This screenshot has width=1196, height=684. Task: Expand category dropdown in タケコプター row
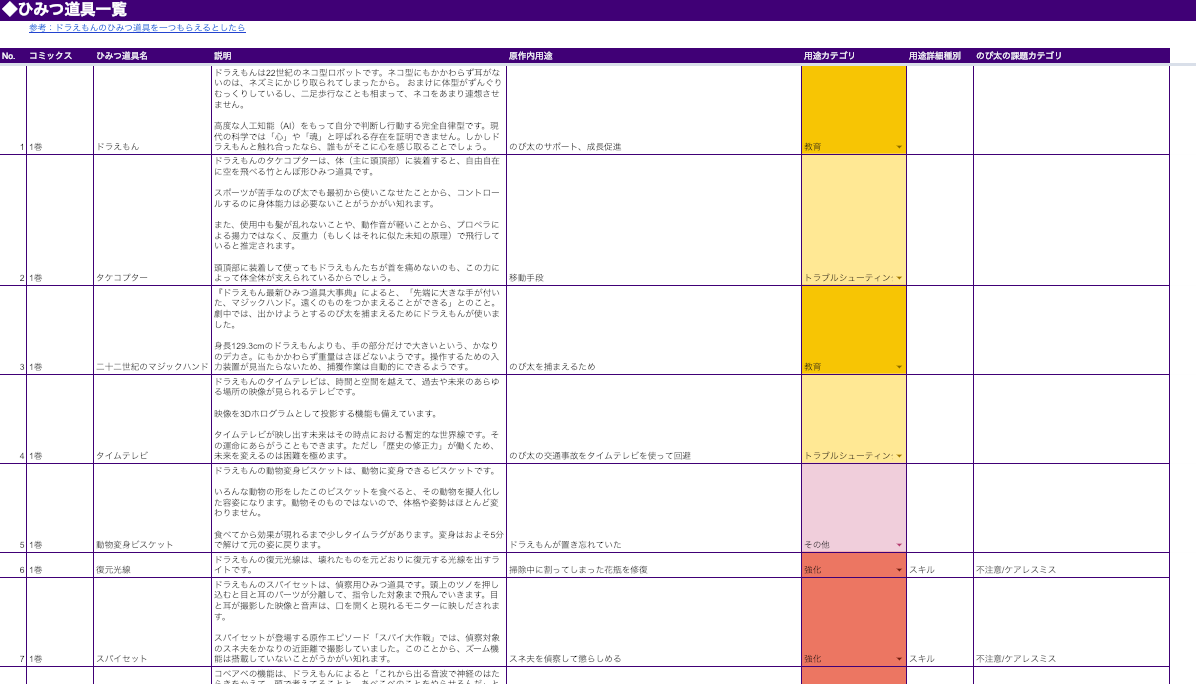pyautogui.click(x=899, y=278)
